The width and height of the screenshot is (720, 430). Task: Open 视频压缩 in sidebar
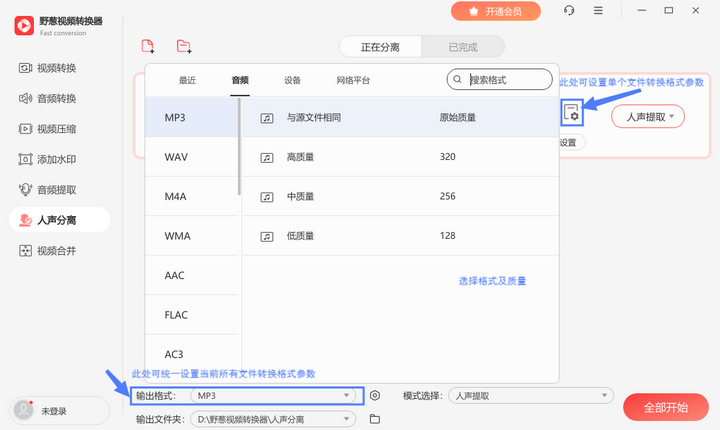pyautogui.click(x=48, y=129)
